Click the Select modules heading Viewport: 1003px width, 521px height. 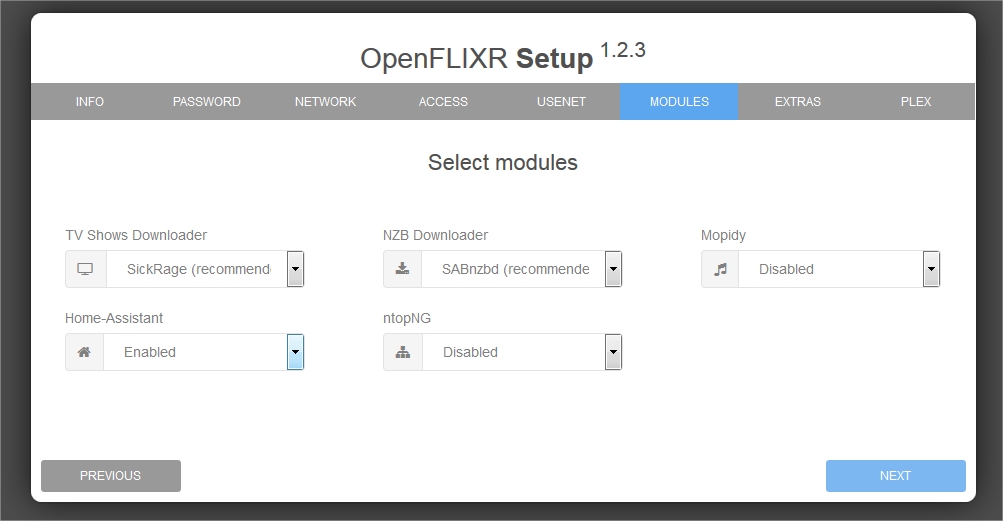click(503, 163)
